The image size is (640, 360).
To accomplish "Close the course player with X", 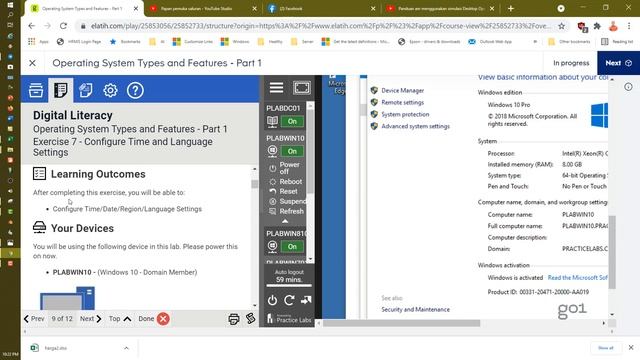I will pos(32,63).
